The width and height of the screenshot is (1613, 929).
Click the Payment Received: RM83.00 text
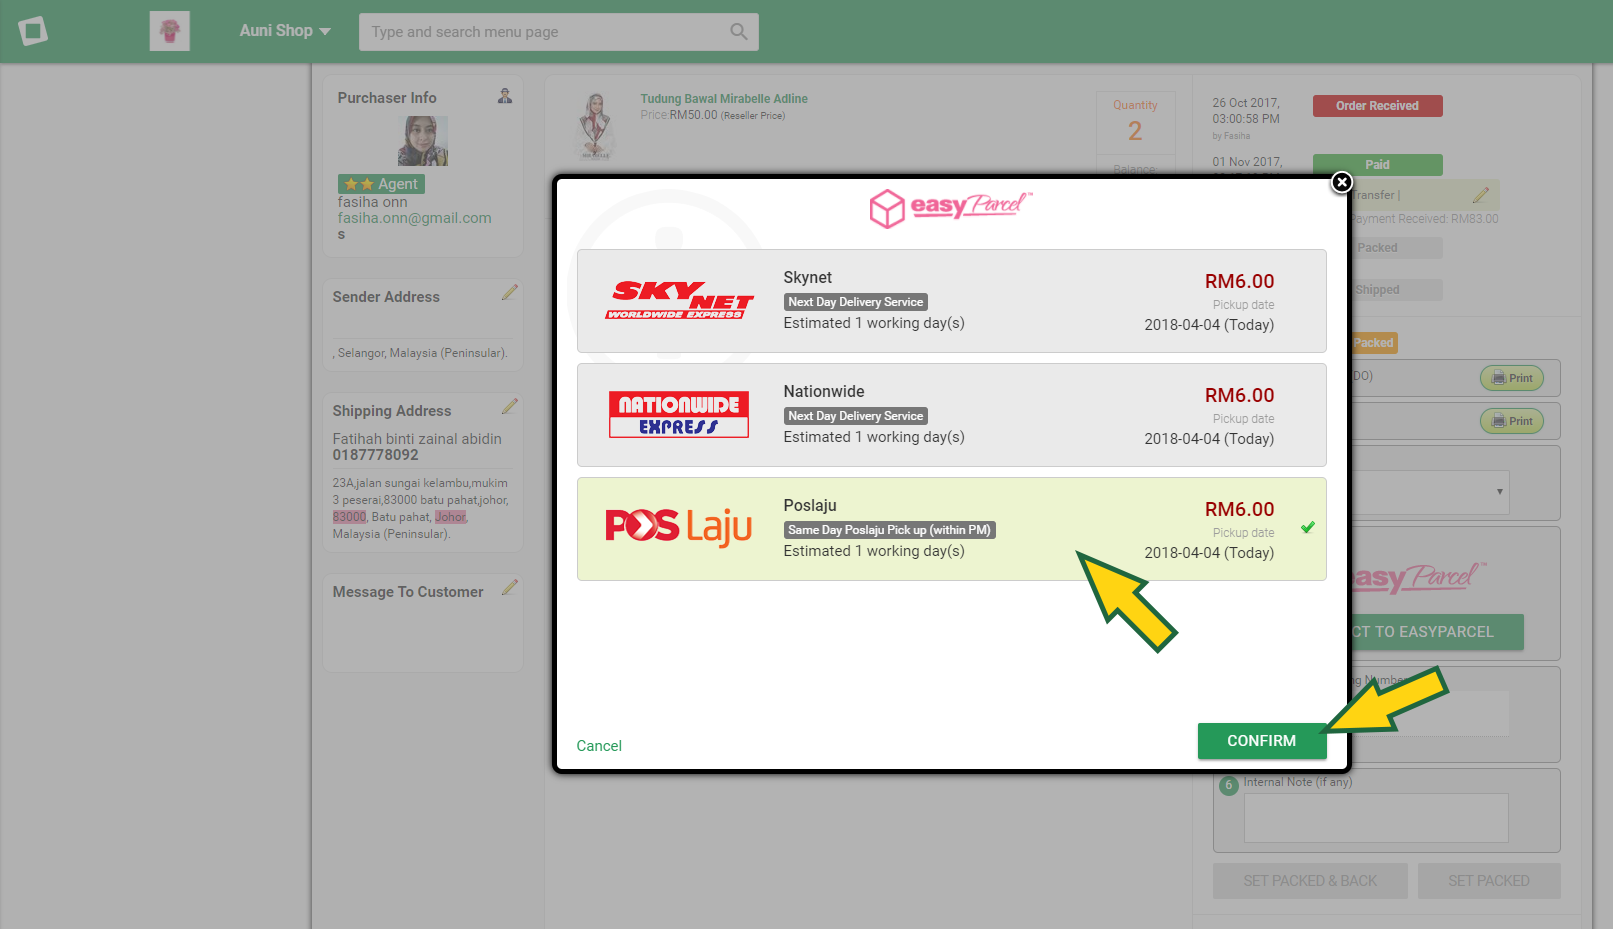tap(1424, 219)
